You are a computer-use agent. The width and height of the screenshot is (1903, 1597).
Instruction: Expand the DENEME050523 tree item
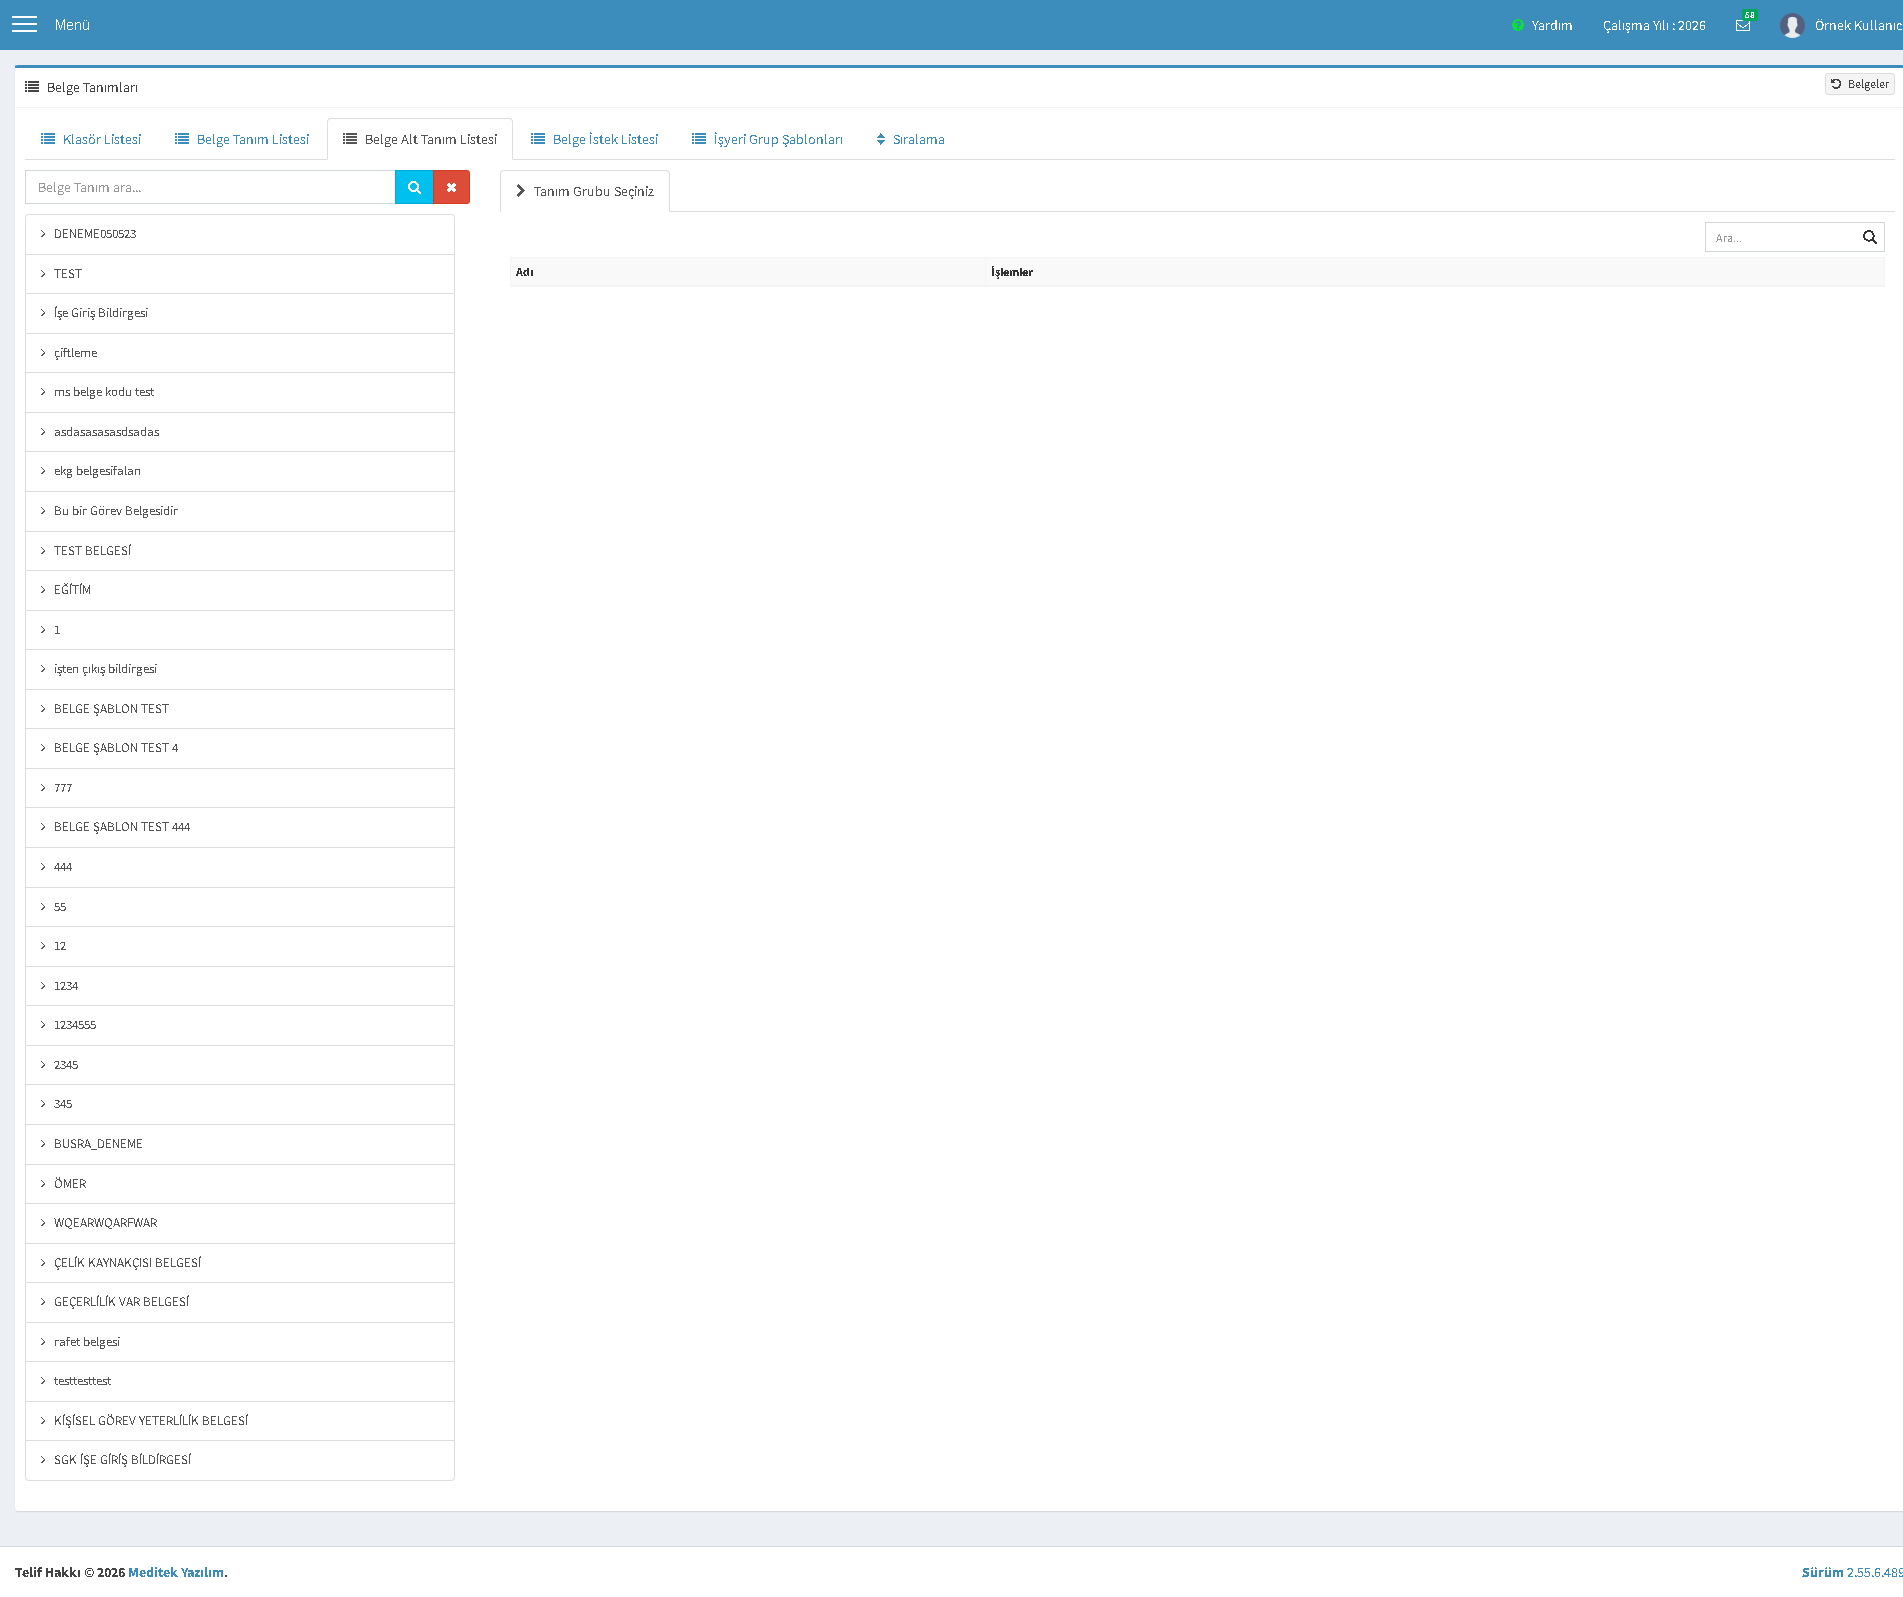point(240,234)
